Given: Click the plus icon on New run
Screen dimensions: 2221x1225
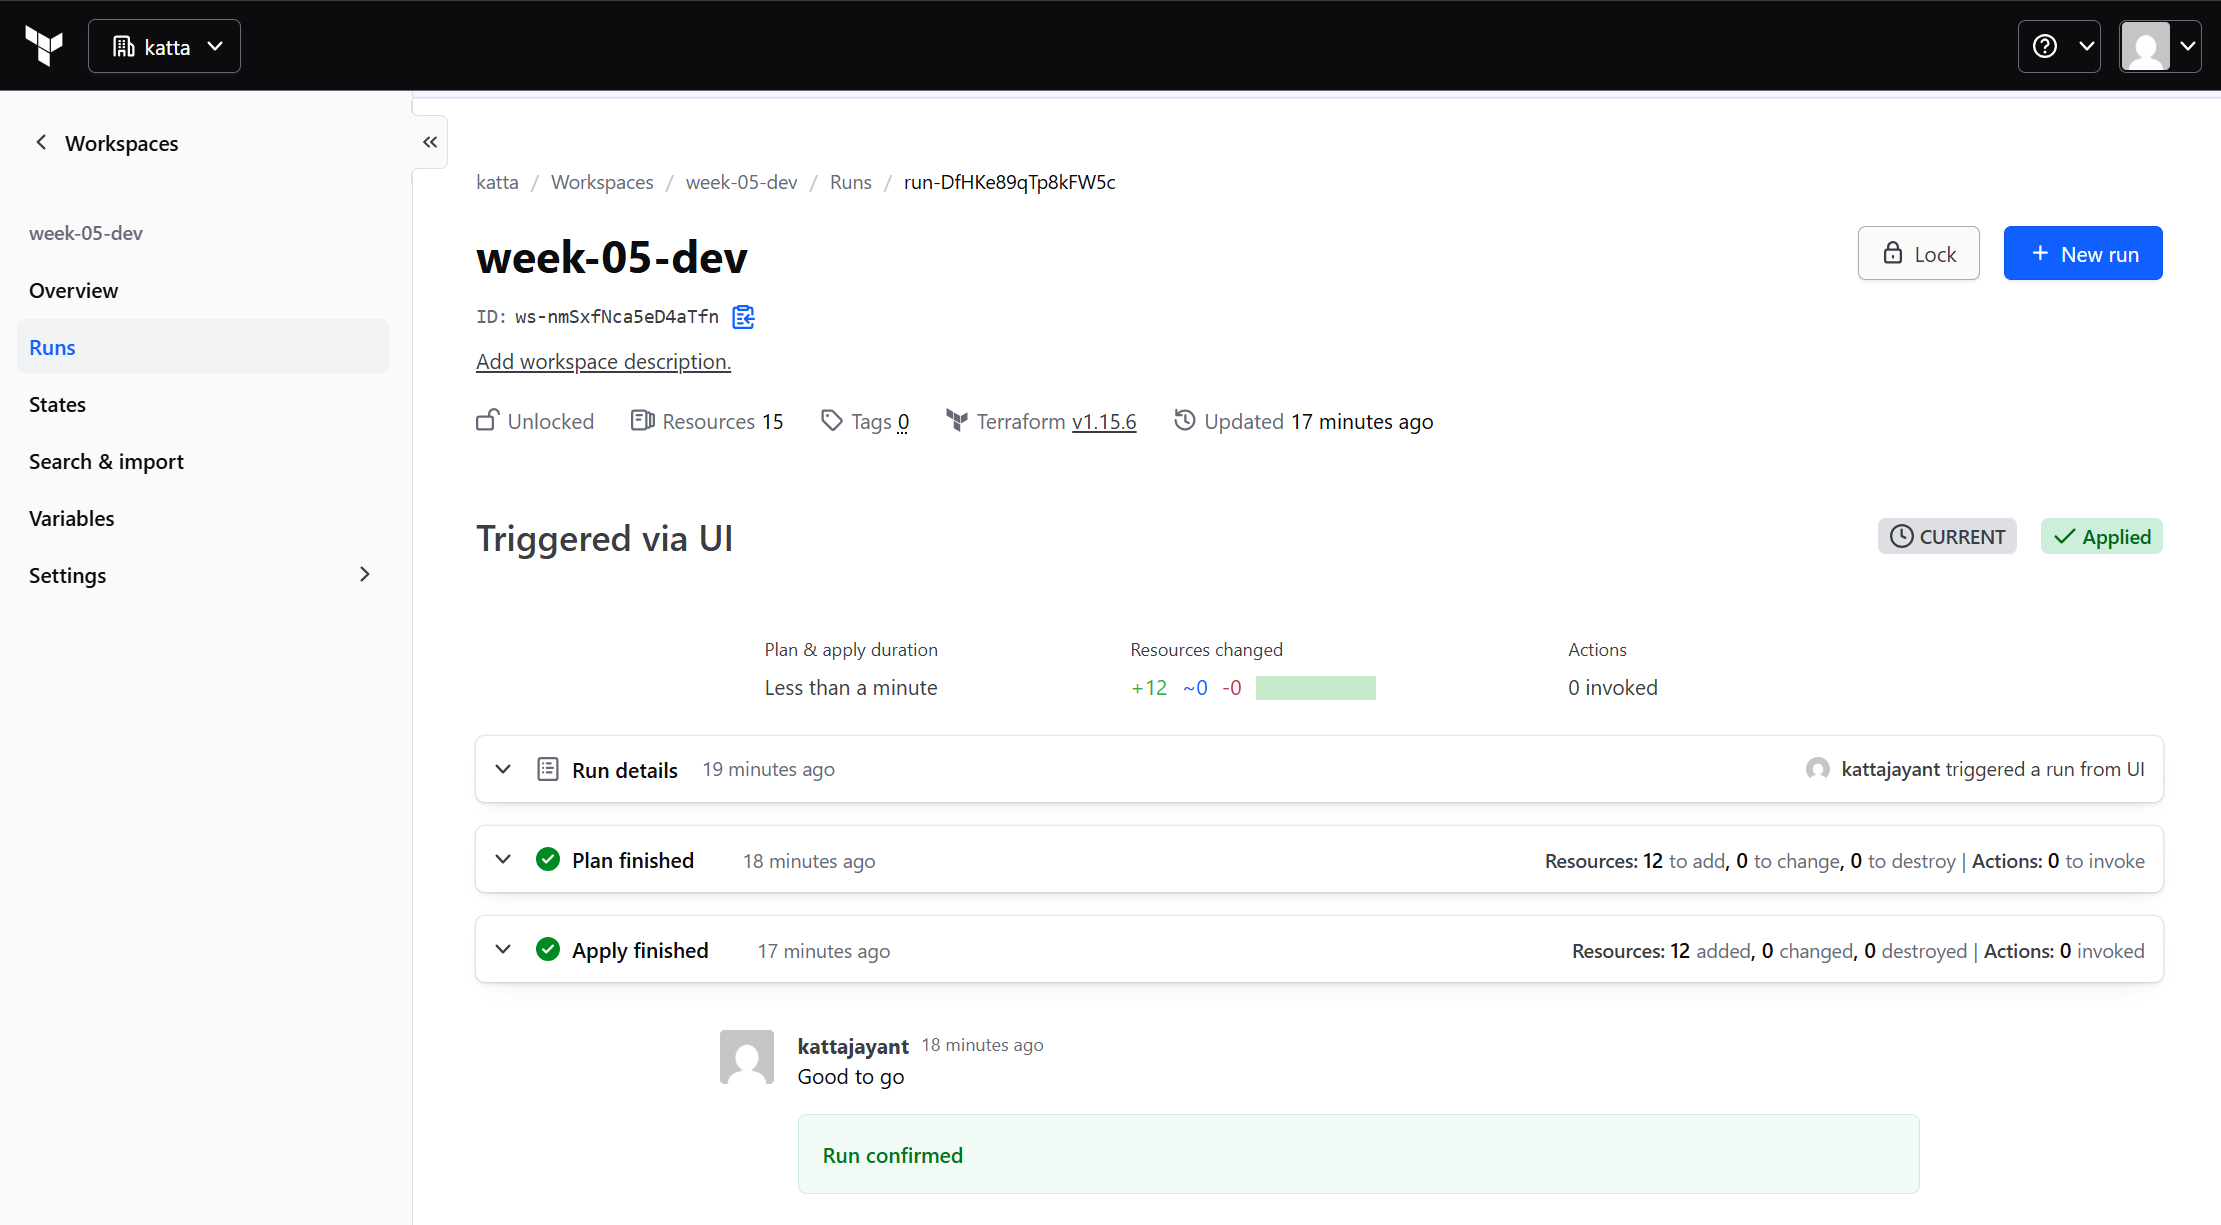Looking at the screenshot, I should 2040,253.
